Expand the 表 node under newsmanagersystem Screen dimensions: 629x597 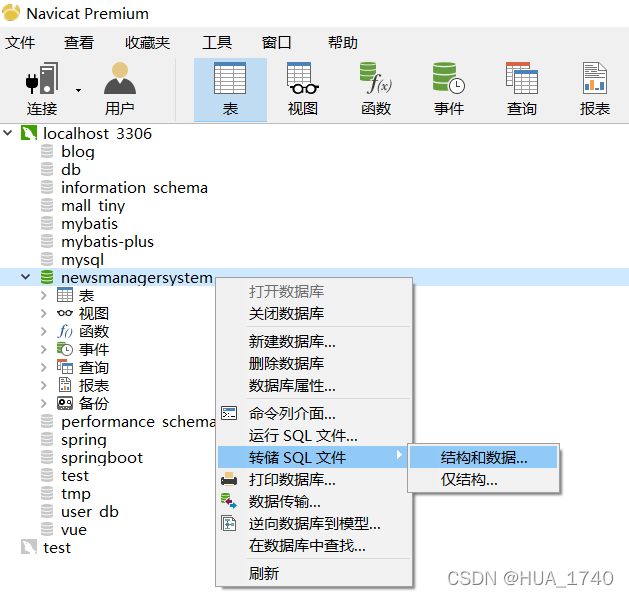click(44, 296)
